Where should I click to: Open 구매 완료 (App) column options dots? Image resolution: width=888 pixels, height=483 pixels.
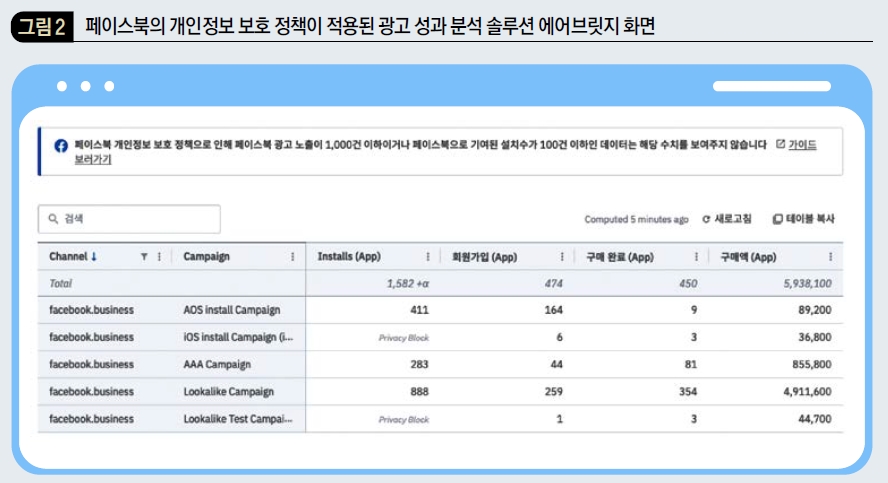click(696, 257)
